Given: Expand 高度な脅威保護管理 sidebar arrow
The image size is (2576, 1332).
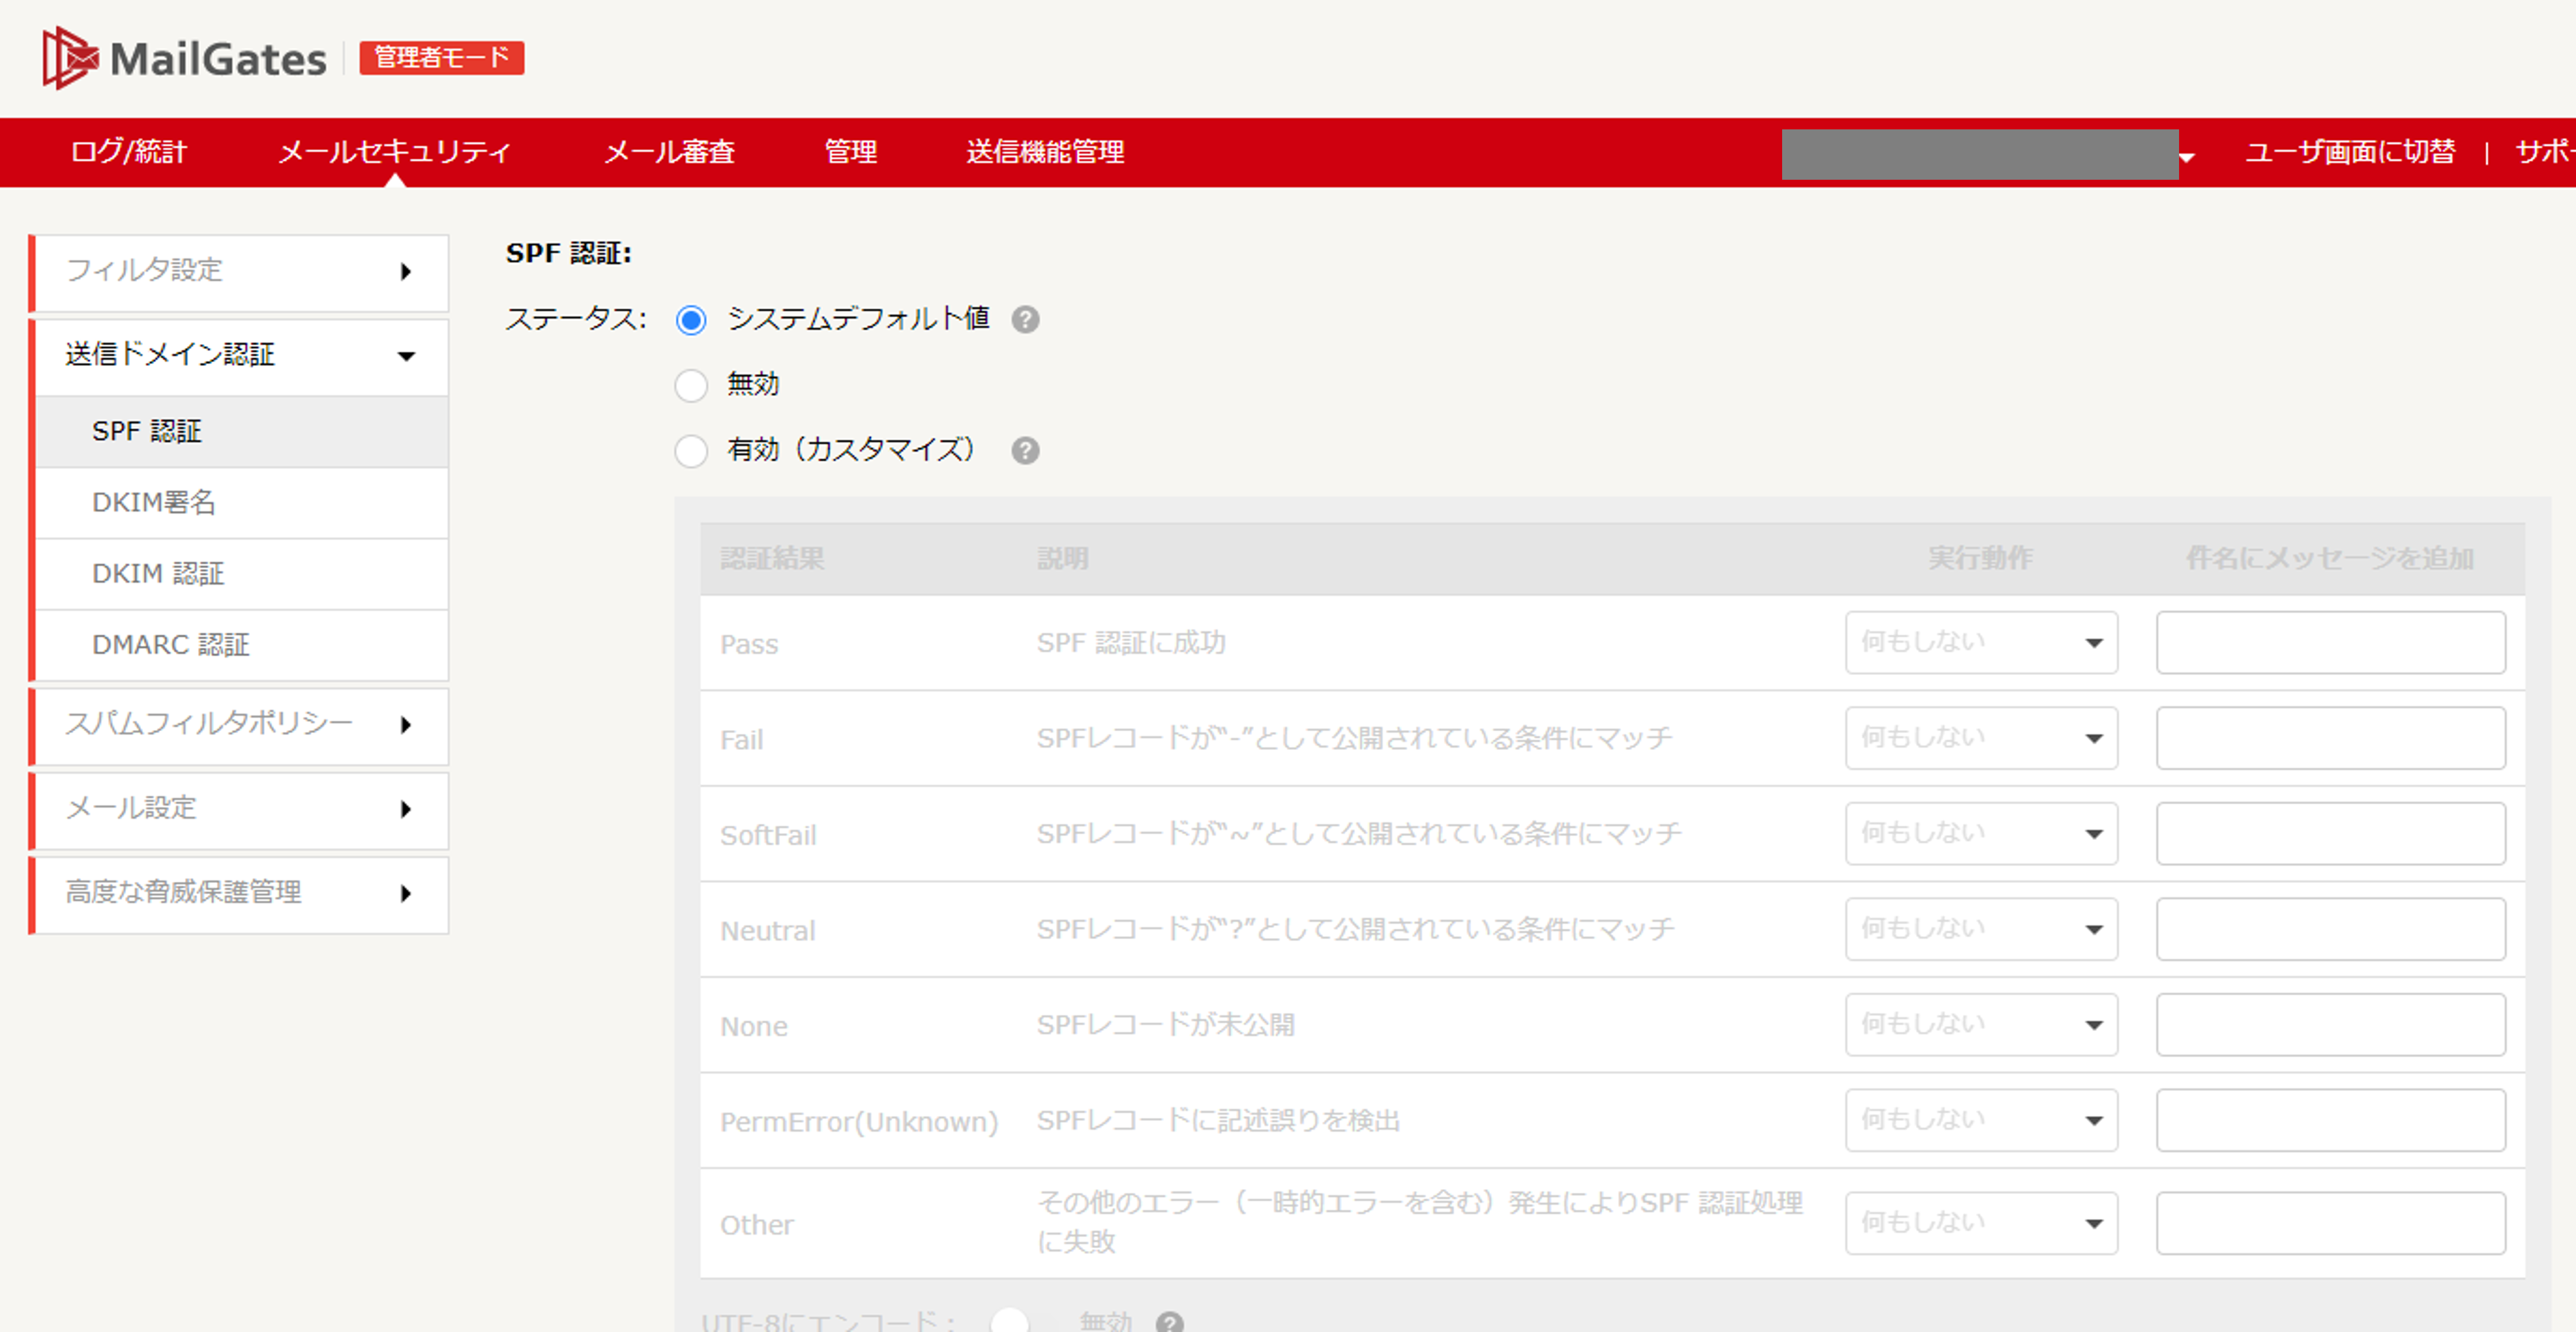Looking at the screenshot, I should pos(406,893).
